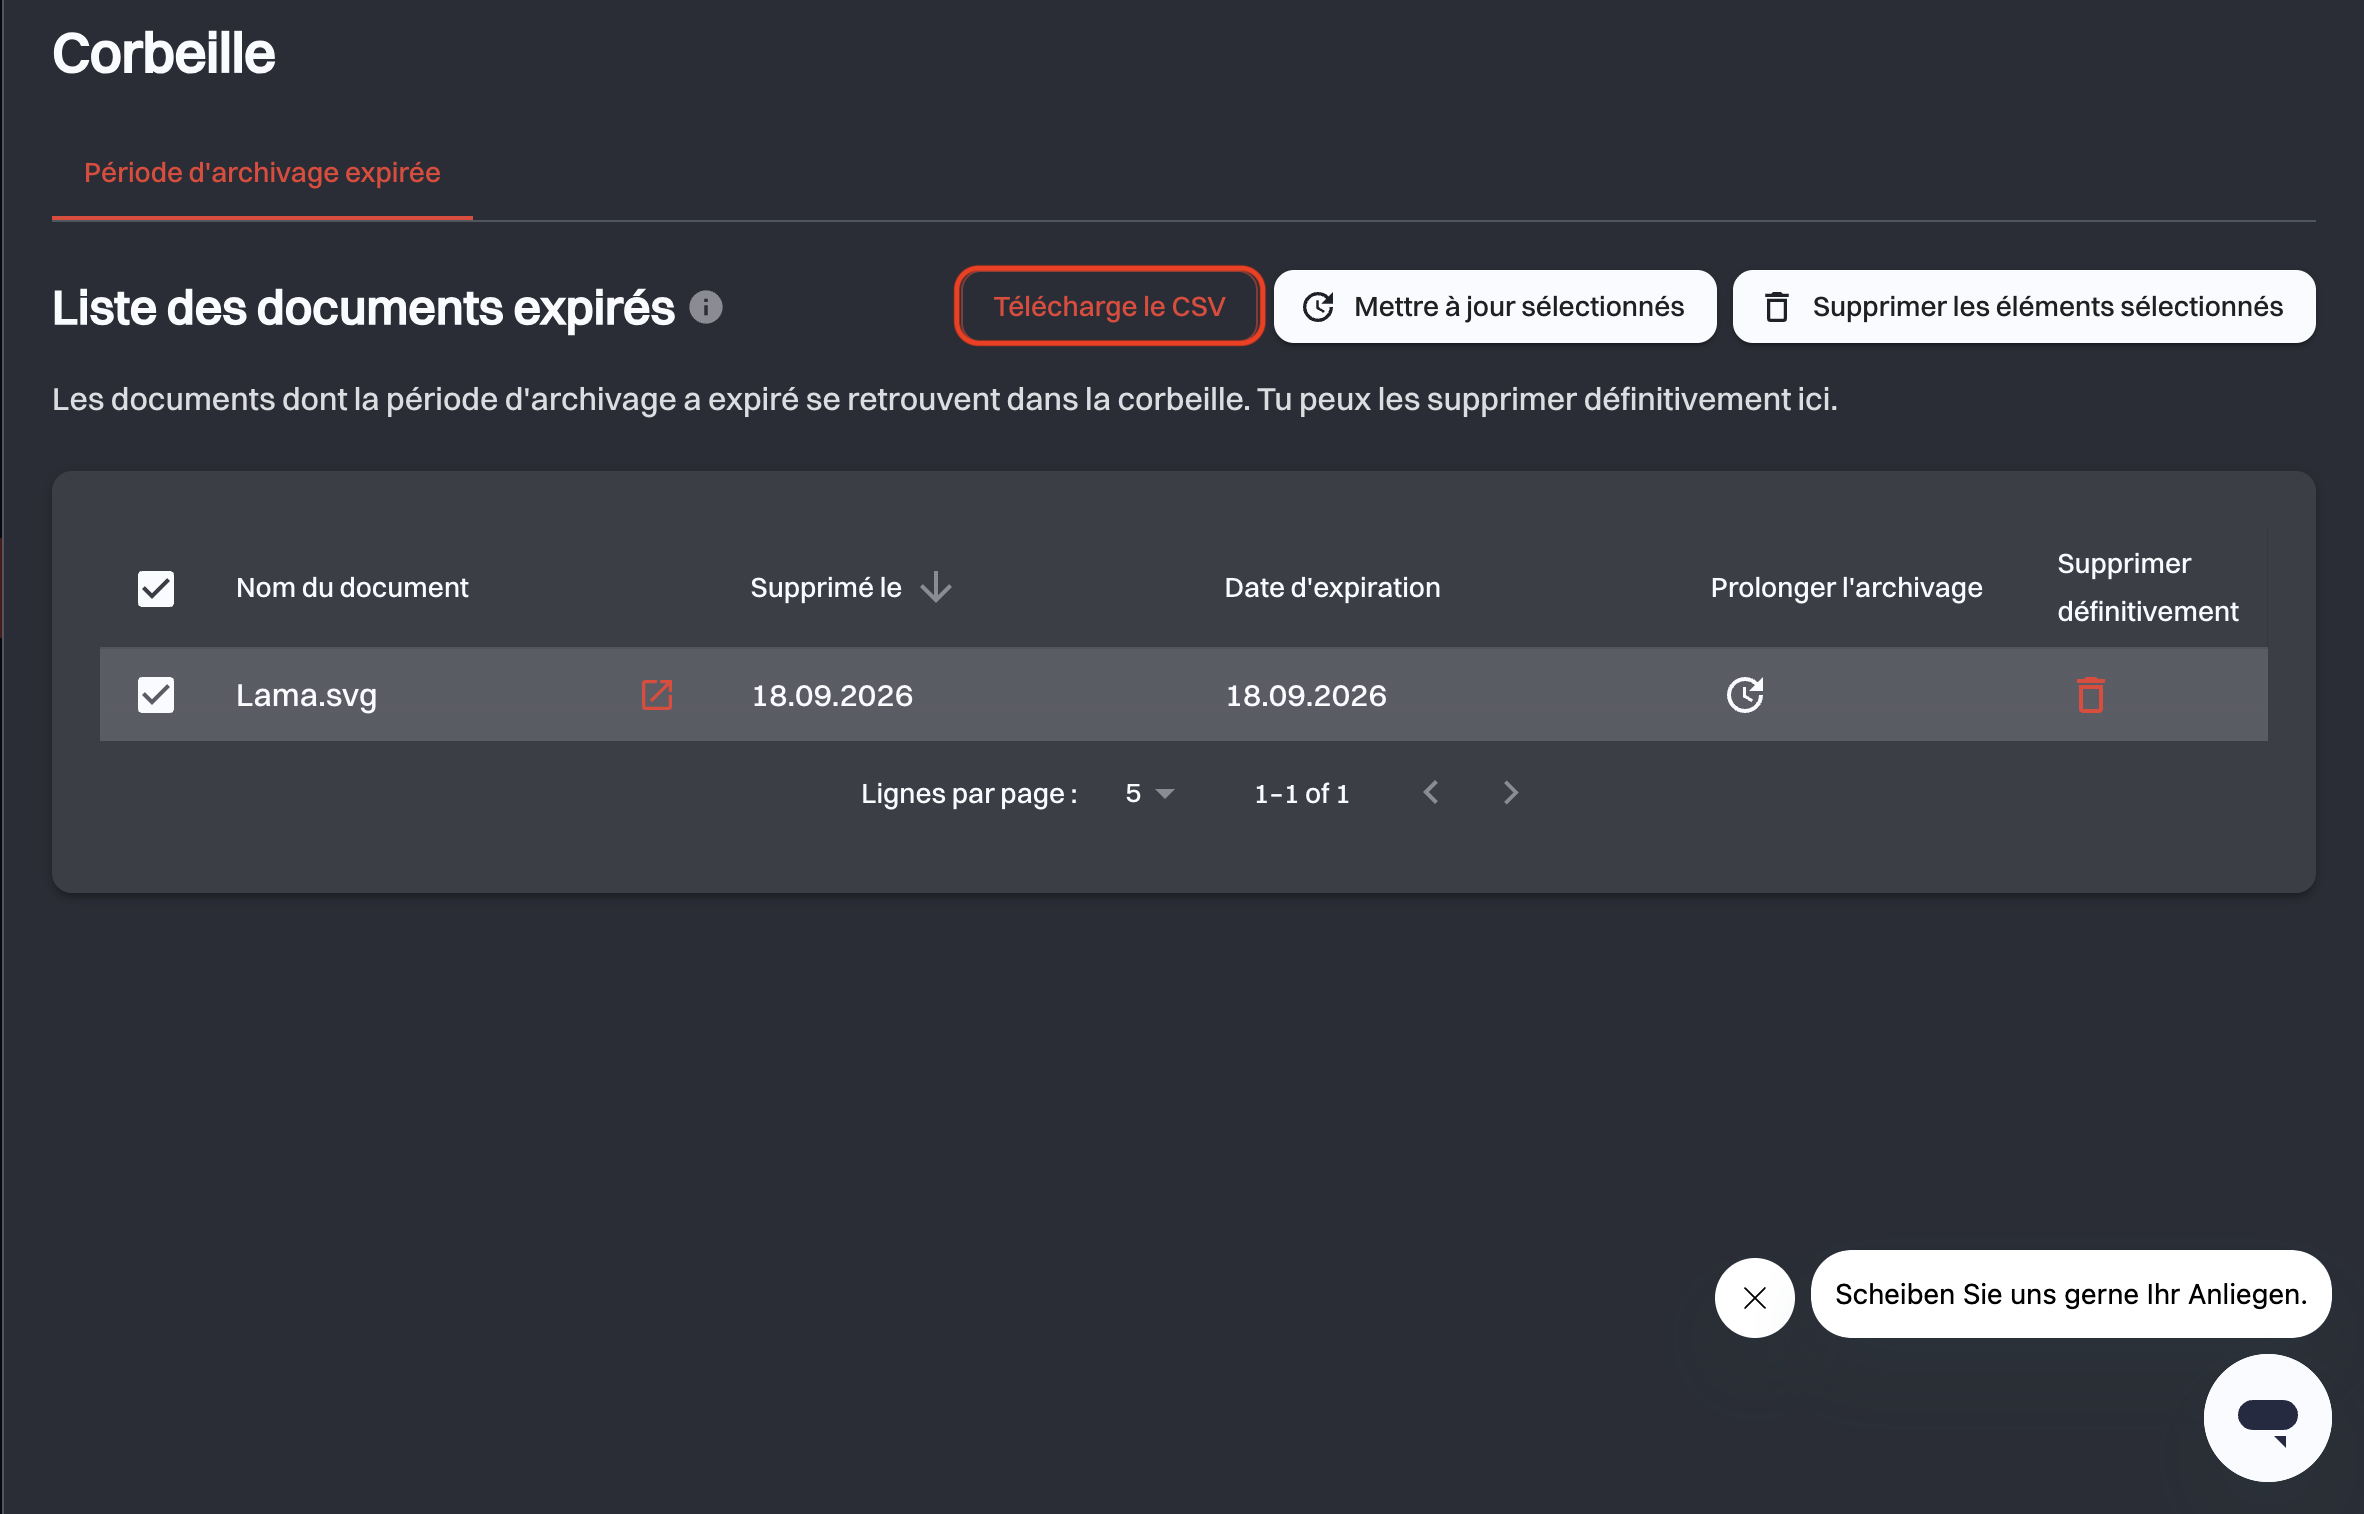Click the 'Supprimer définitivement' column header

coord(2148,587)
